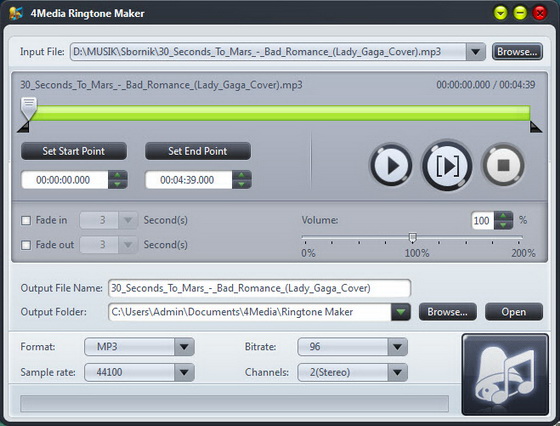The width and height of the screenshot is (560, 426).
Task: Stop audio playback
Action: pyautogui.click(x=503, y=165)
